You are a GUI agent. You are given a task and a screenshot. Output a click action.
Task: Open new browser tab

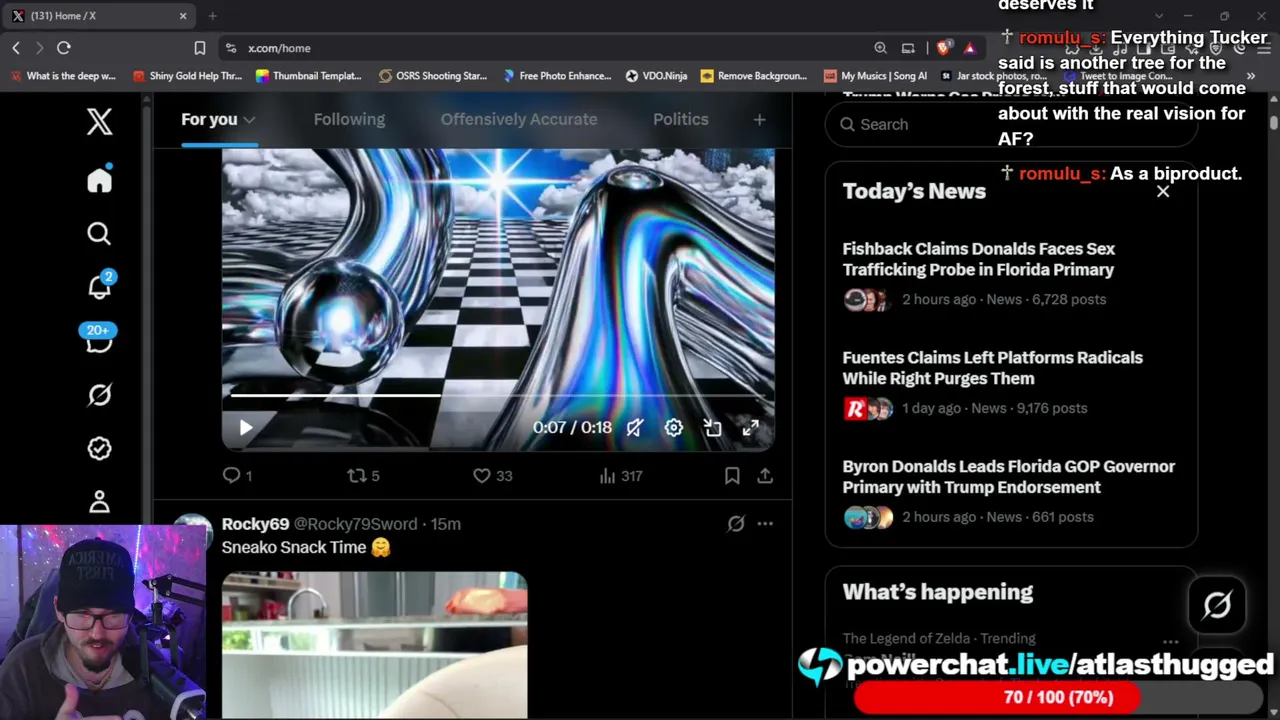[x=212, y=16]
